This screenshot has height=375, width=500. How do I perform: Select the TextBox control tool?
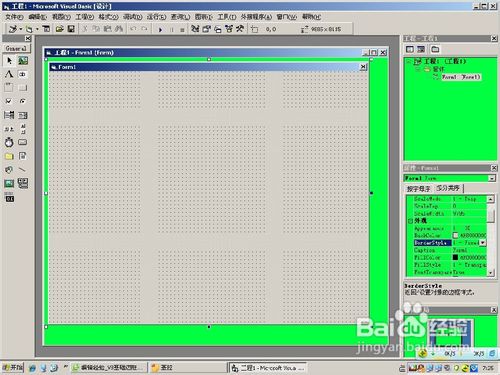[x=23, y=74]
